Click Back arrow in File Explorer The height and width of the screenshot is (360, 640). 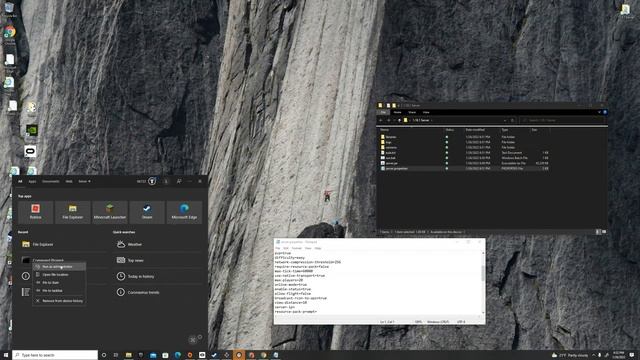pos(381,120)
